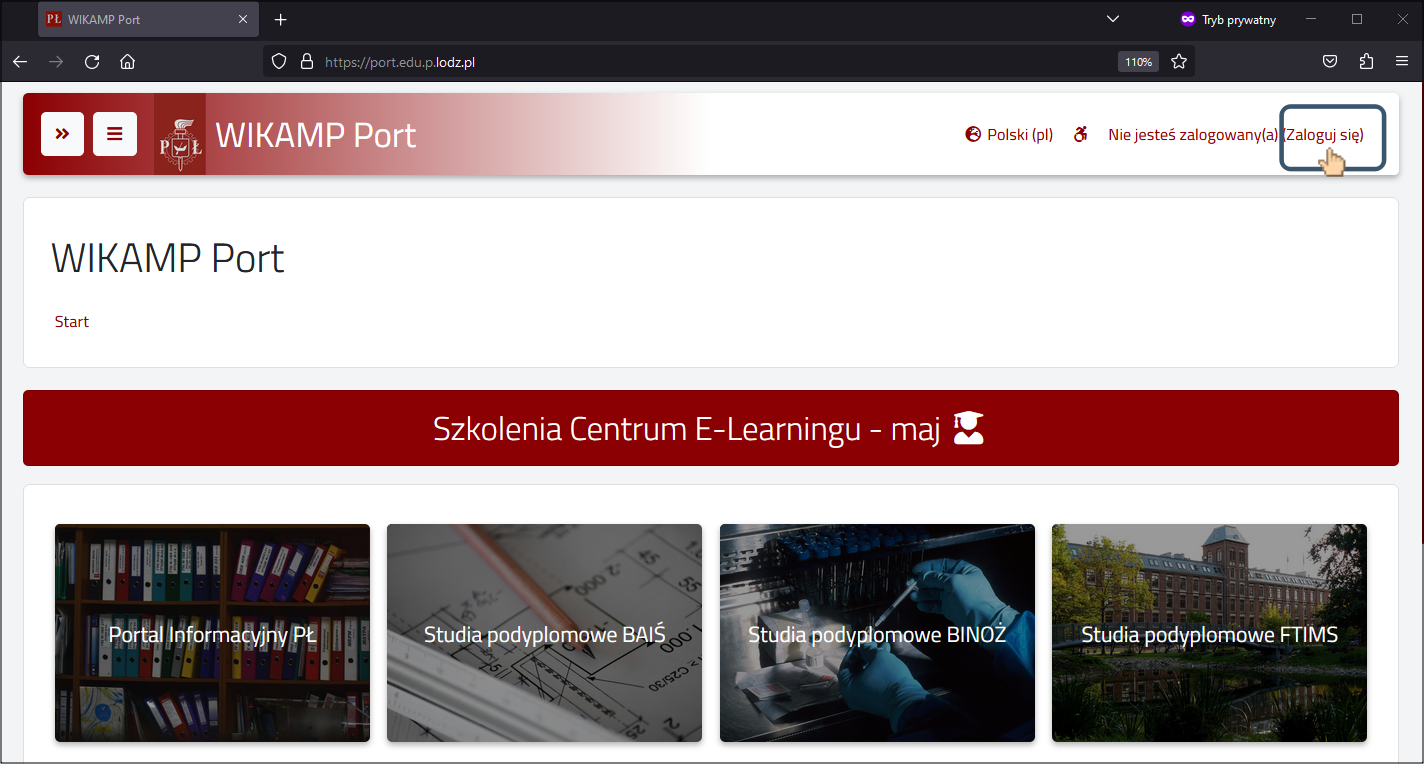Click the accessibility icon in the header
Image resolution: width=1424 pixels, height=764 pixels.
[x=1081, y=133]
